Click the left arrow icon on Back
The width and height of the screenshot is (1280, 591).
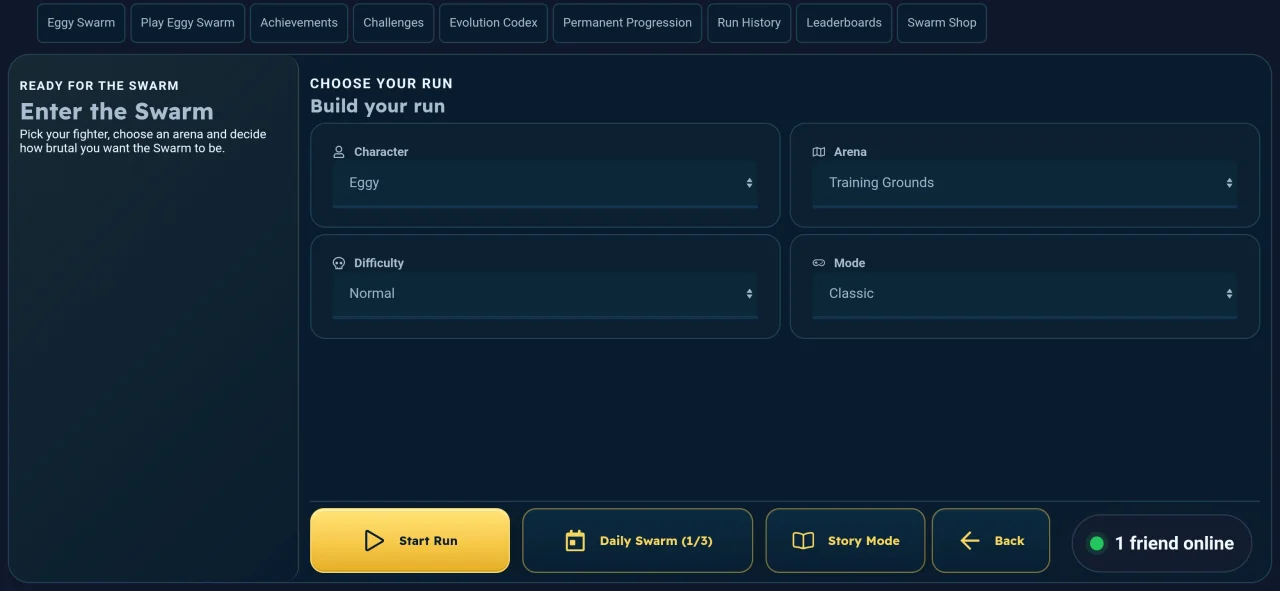(x=969, y=541)
